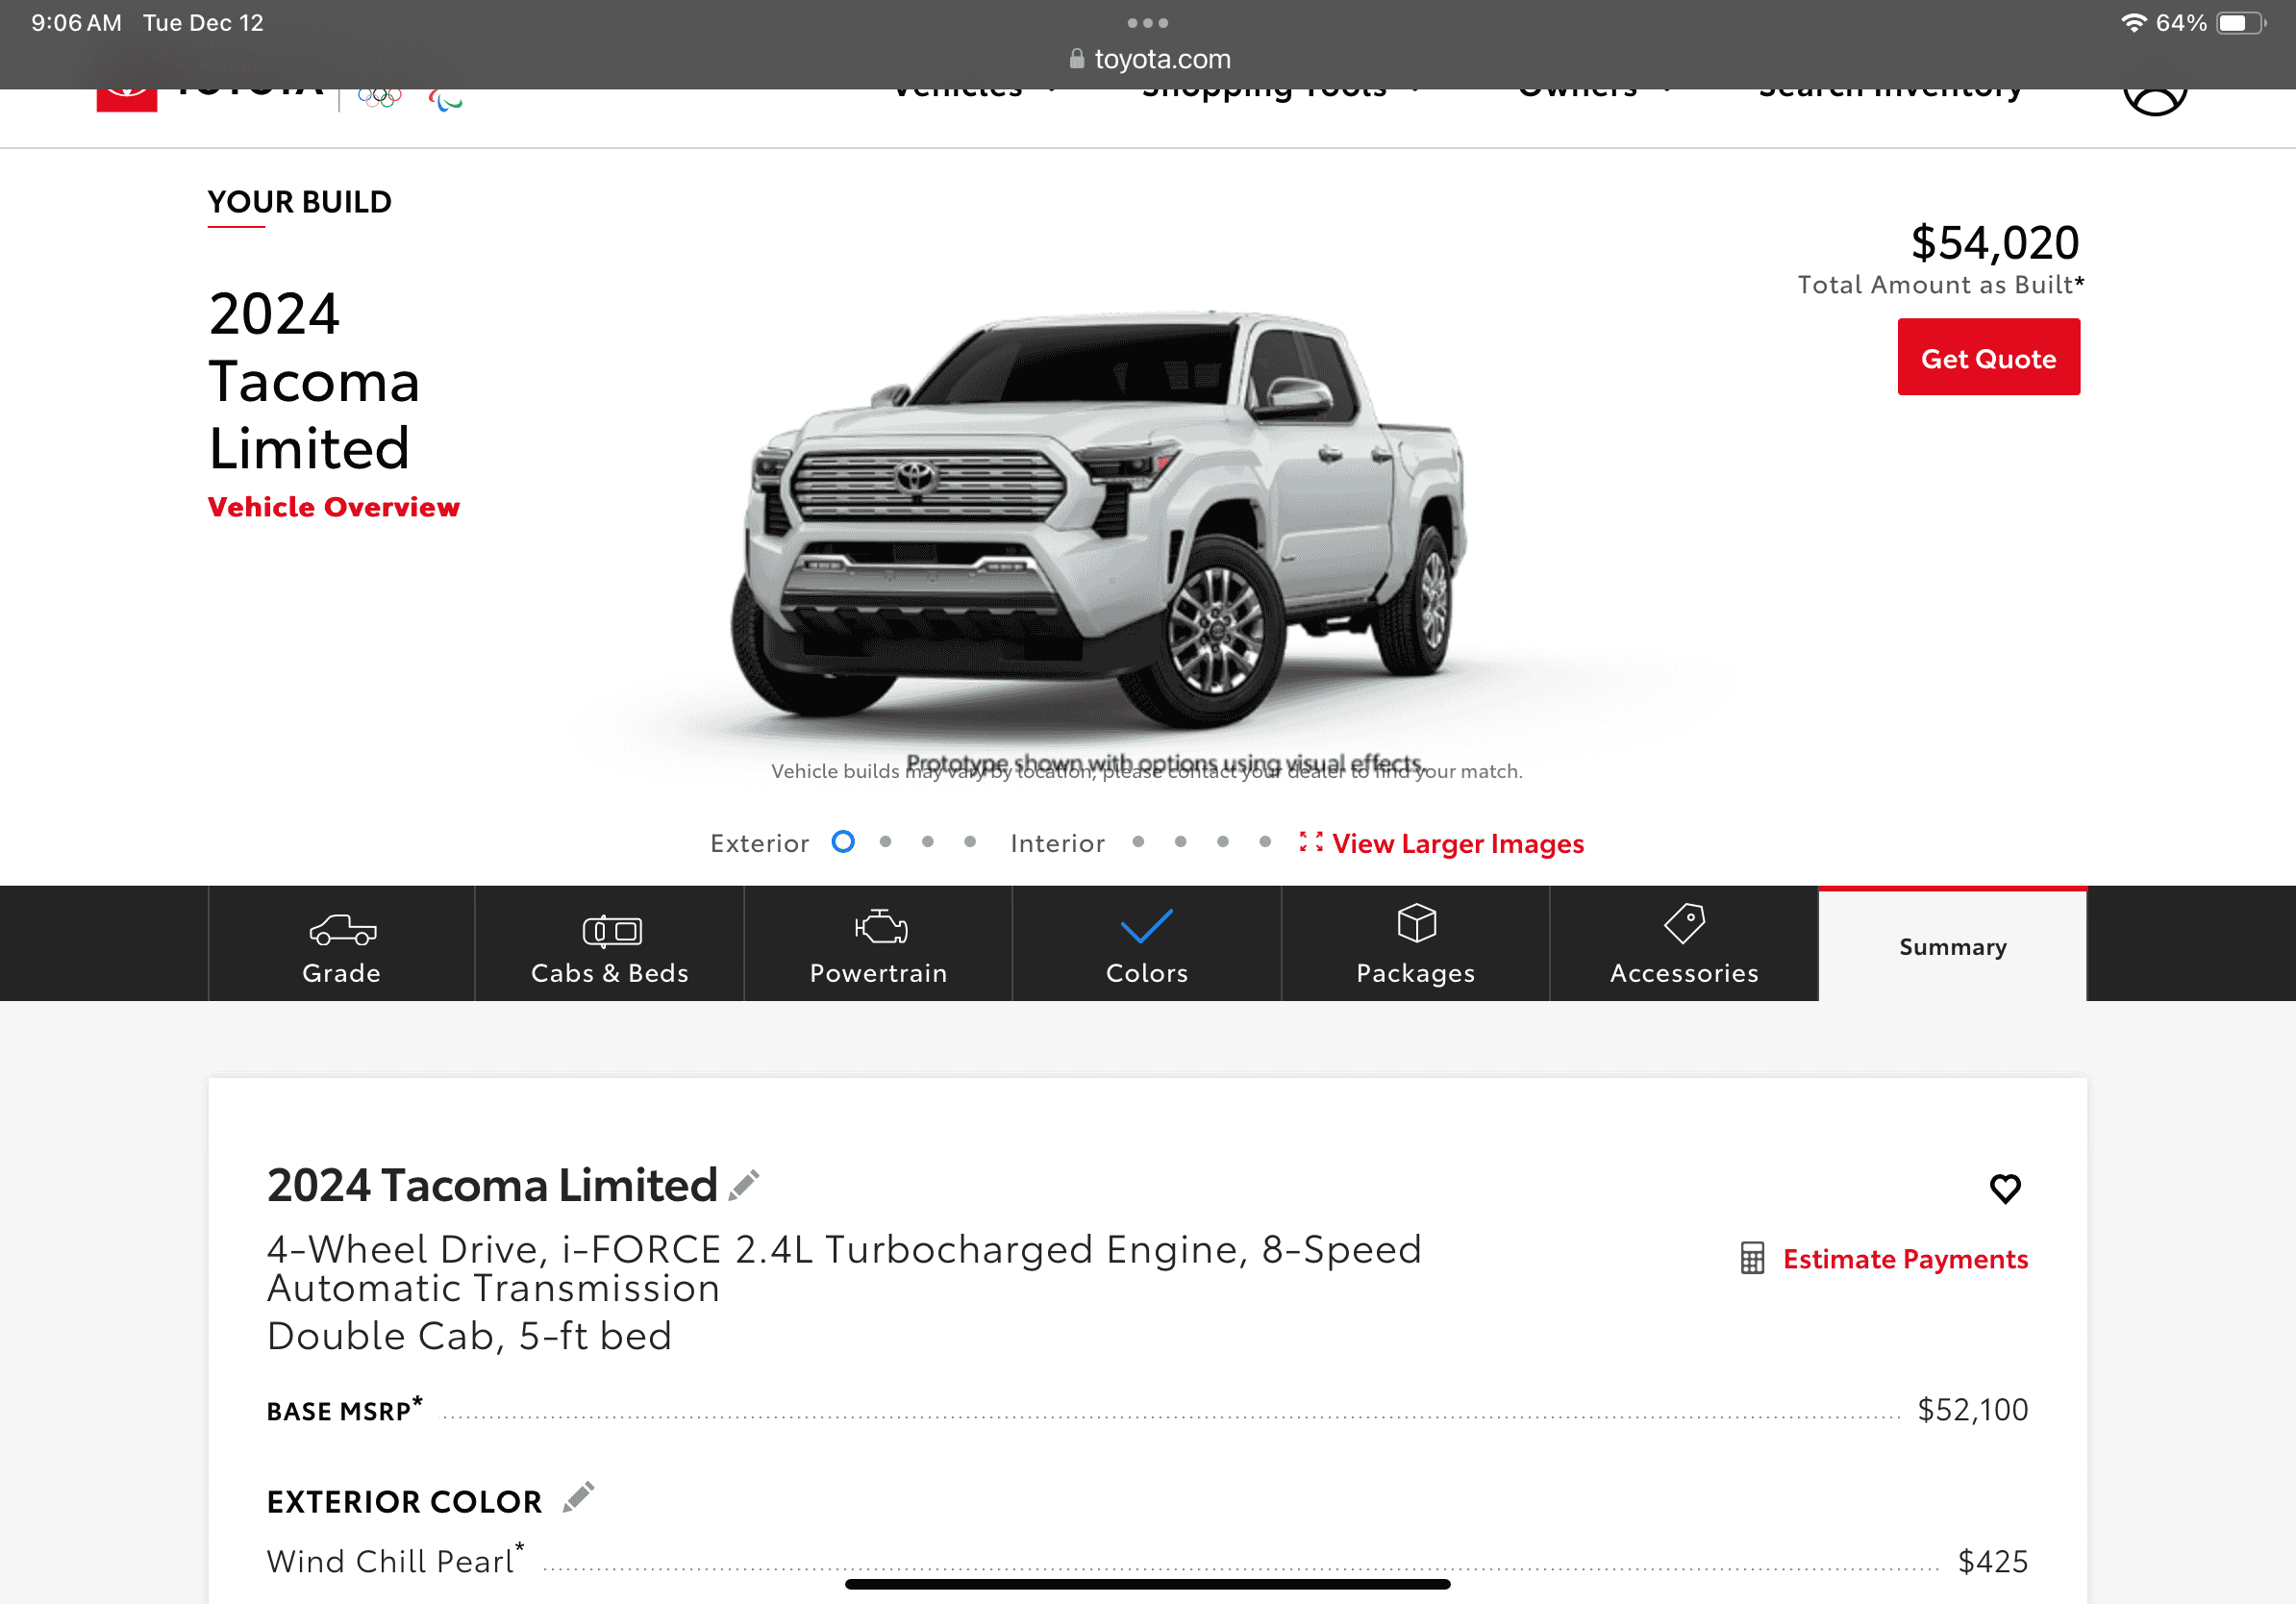This screenshot has height=1604, width=2296.
Task: Open the browser three-dot multitasking menu
Action: coord(1147,22)
